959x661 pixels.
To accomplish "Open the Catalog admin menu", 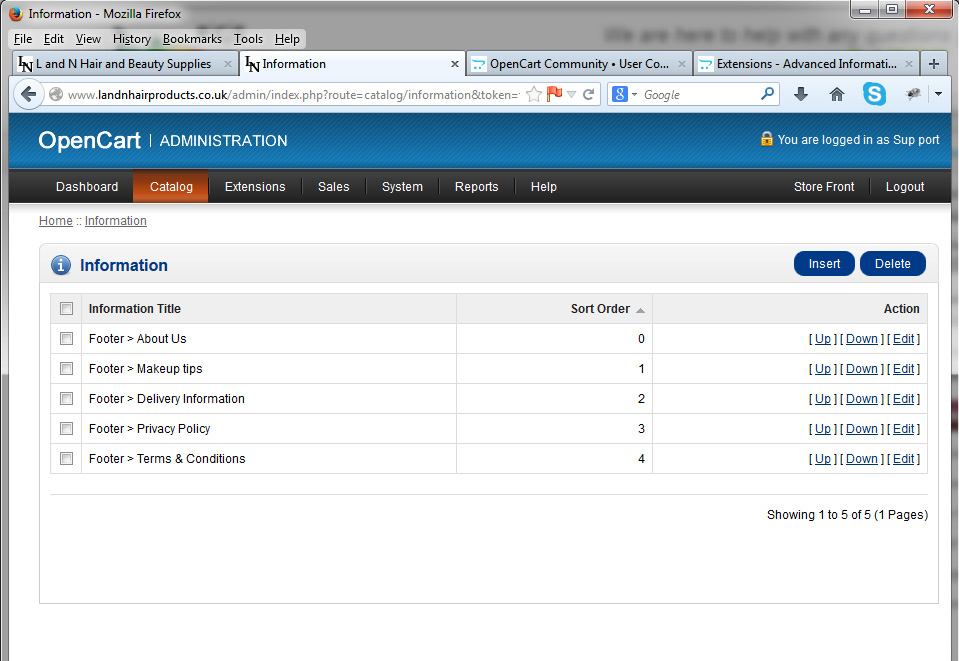I will tap(171, 186).
